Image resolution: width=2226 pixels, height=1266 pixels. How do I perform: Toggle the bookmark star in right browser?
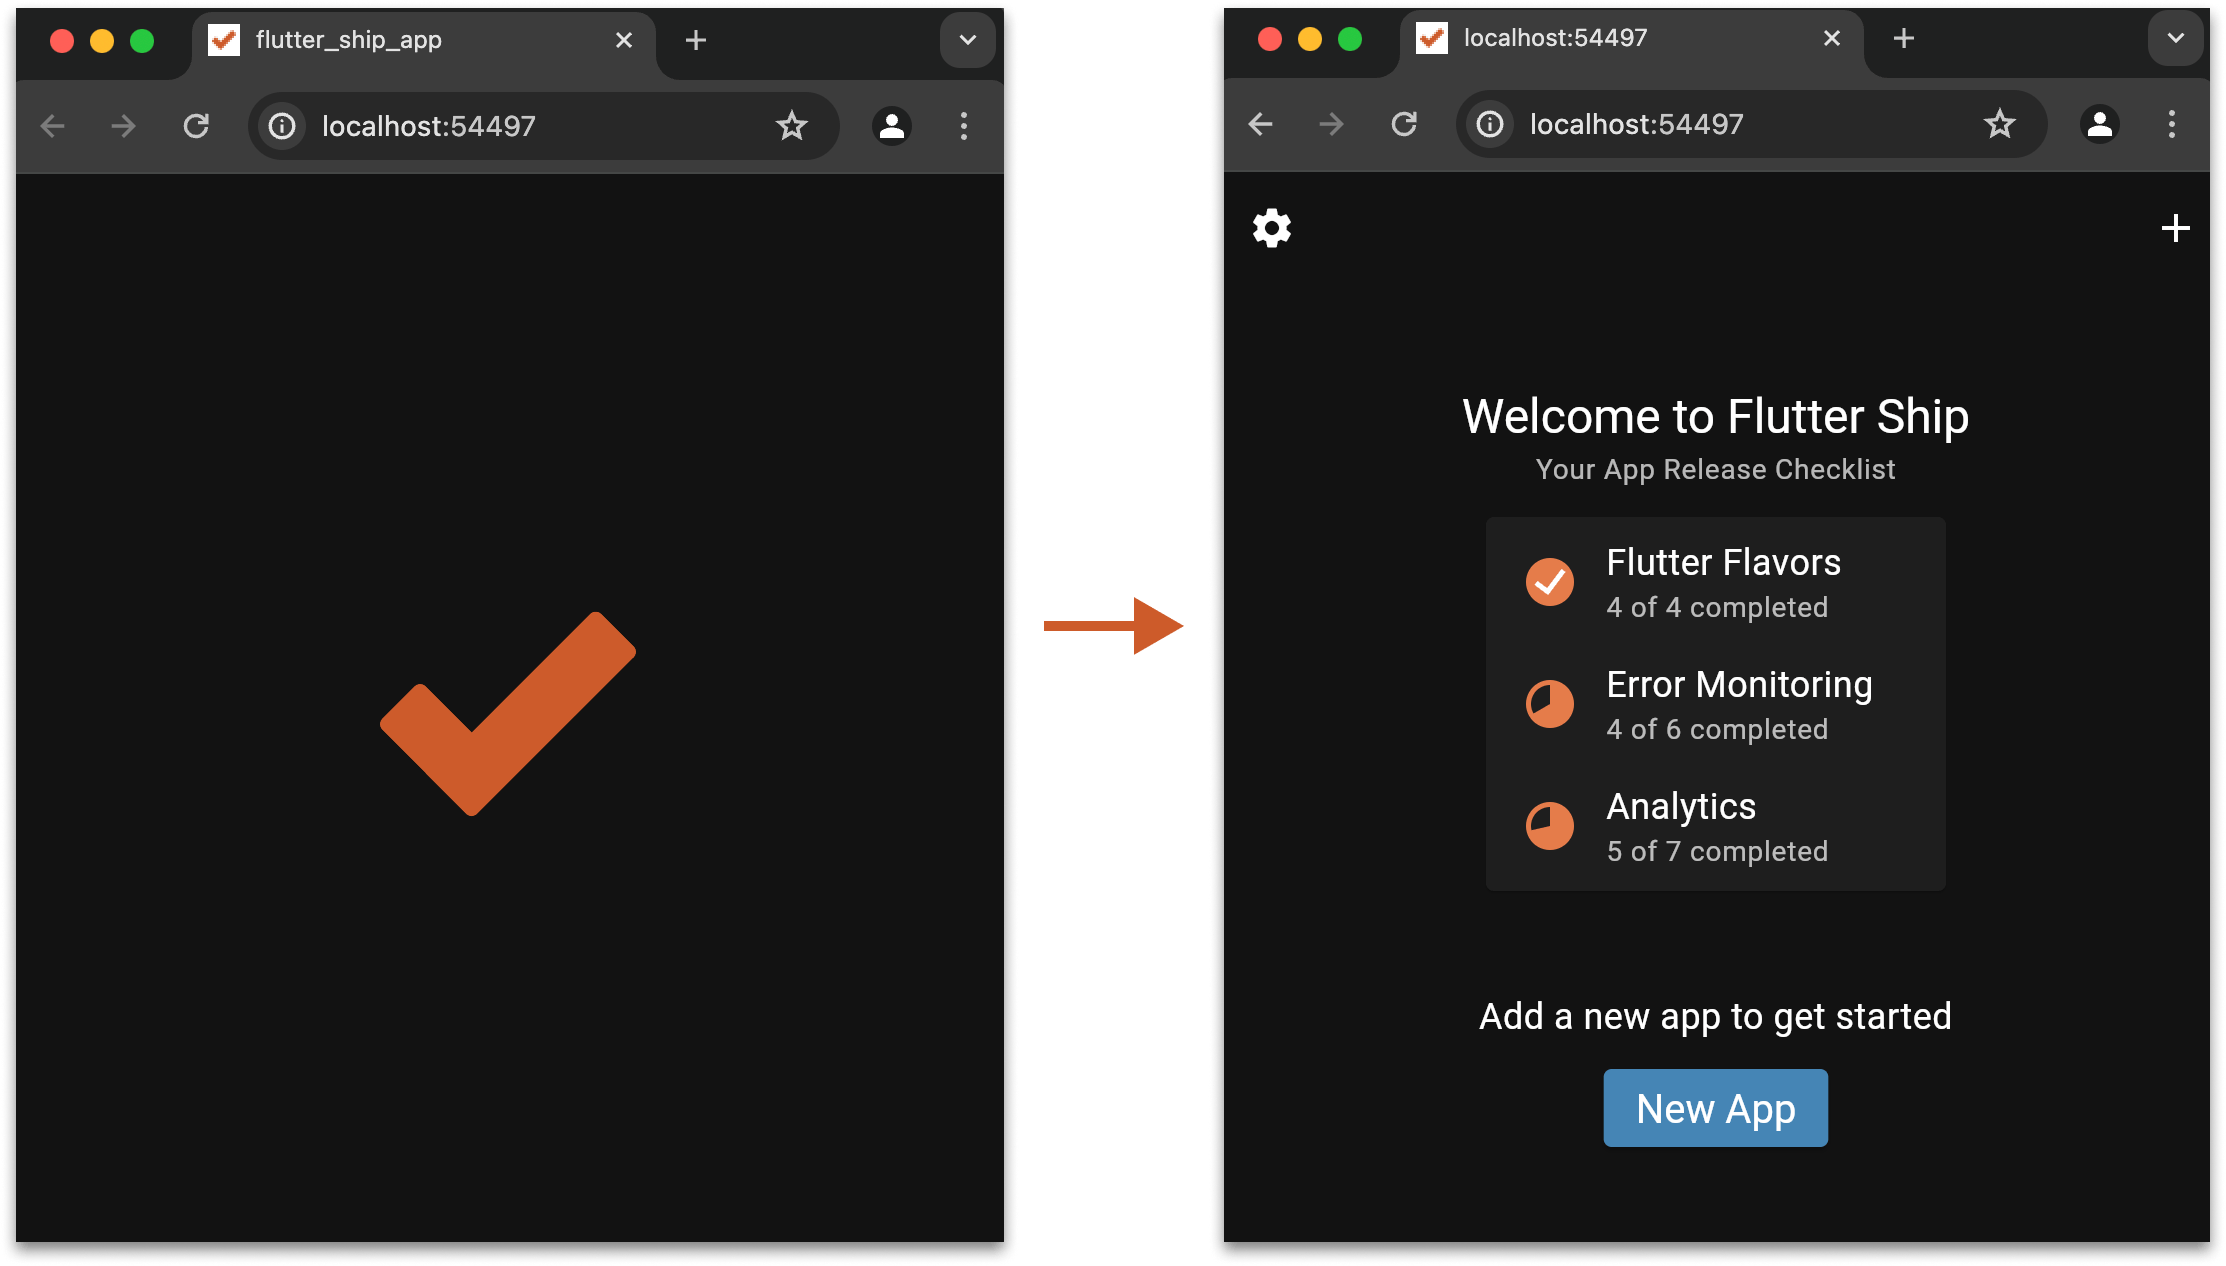point(1999,124)
